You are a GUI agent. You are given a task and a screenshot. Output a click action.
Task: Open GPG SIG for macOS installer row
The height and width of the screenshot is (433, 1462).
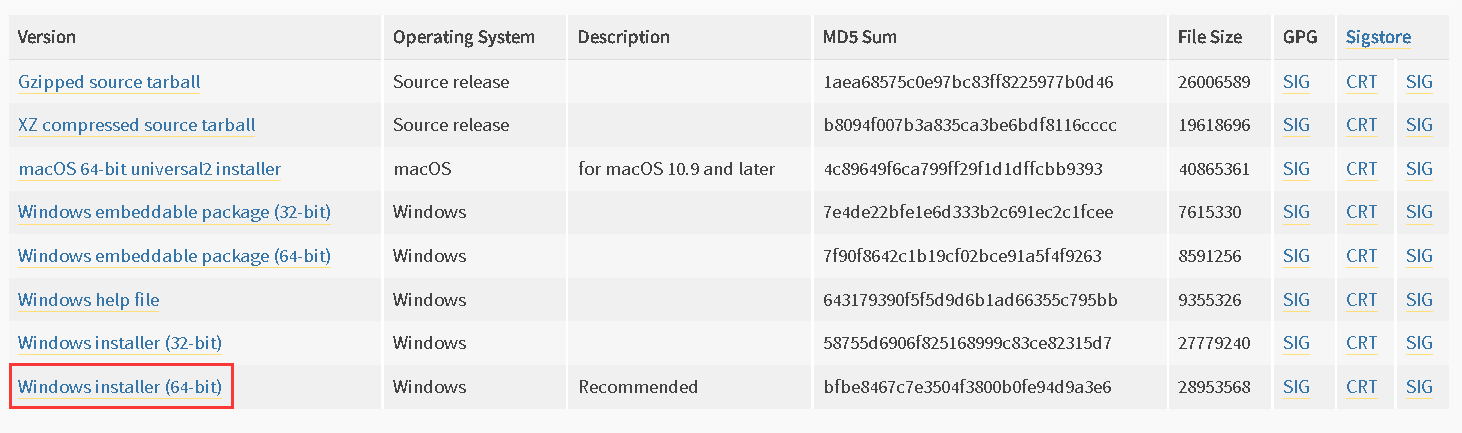point(1296,169)
